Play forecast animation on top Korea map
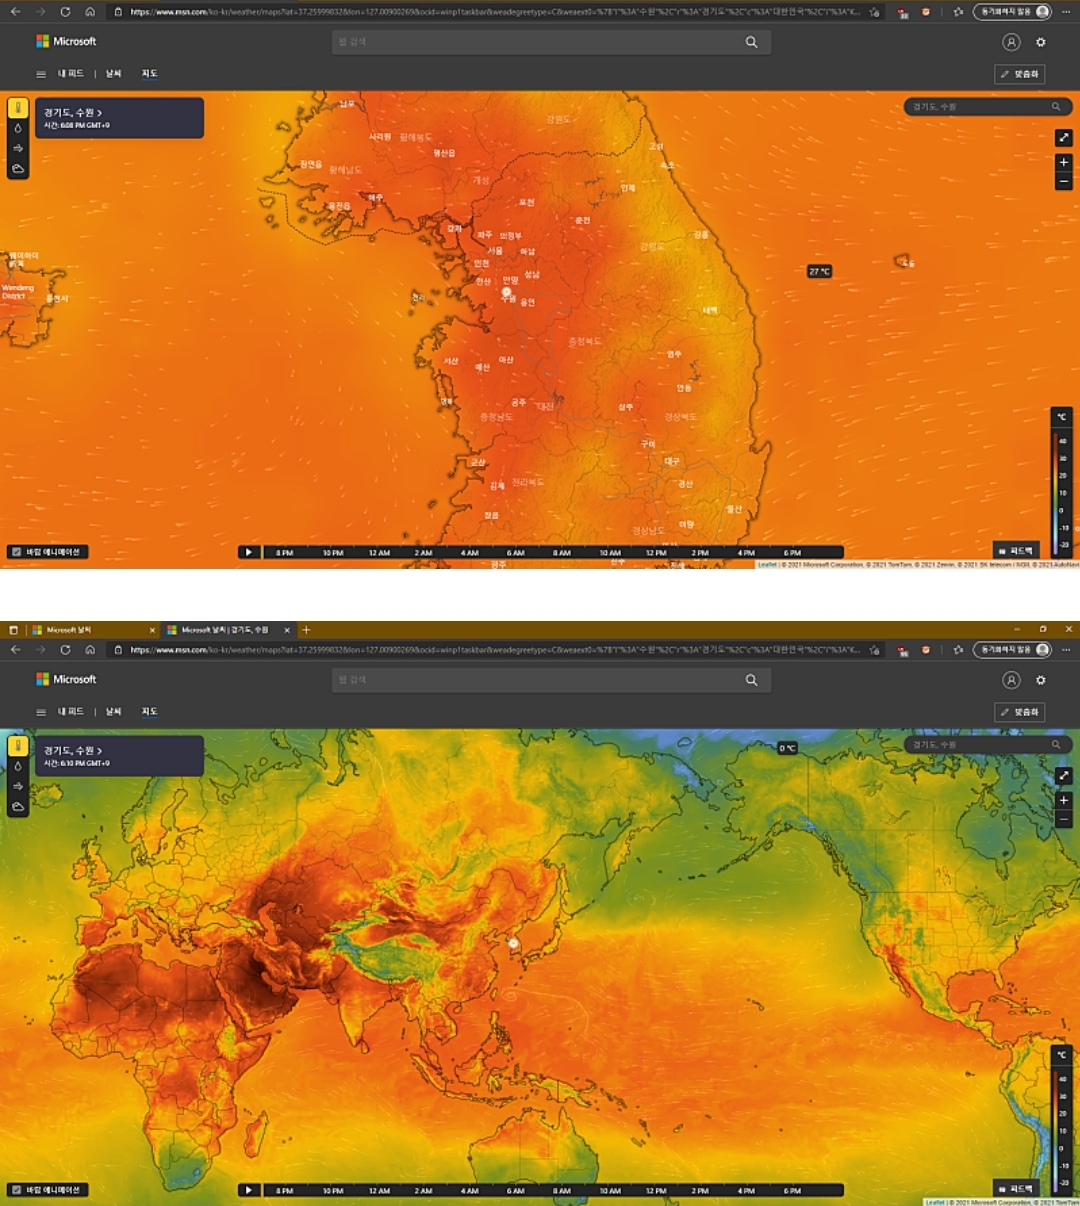This screenshot has height=1206, width=1080. tap(249, 552)
